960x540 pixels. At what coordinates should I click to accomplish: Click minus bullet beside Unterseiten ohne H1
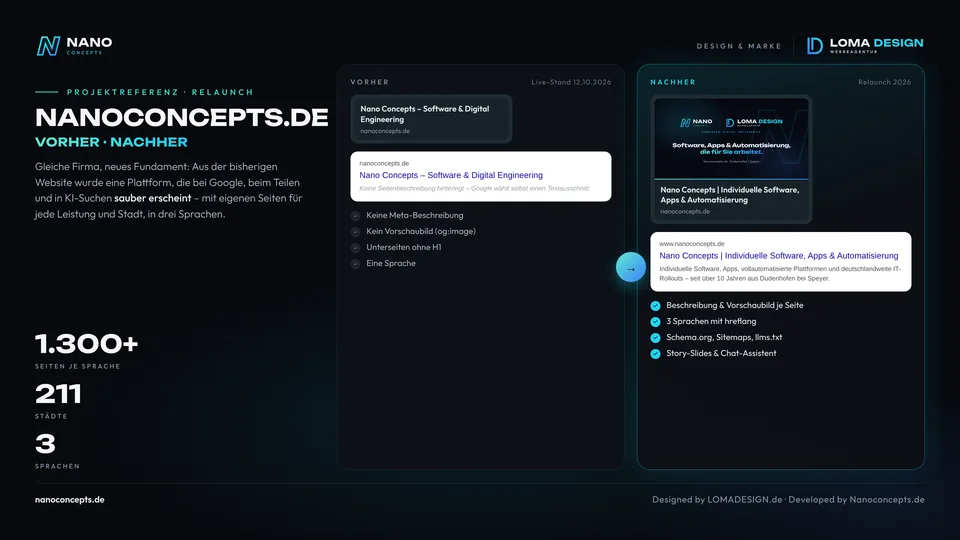coord(355,247)
